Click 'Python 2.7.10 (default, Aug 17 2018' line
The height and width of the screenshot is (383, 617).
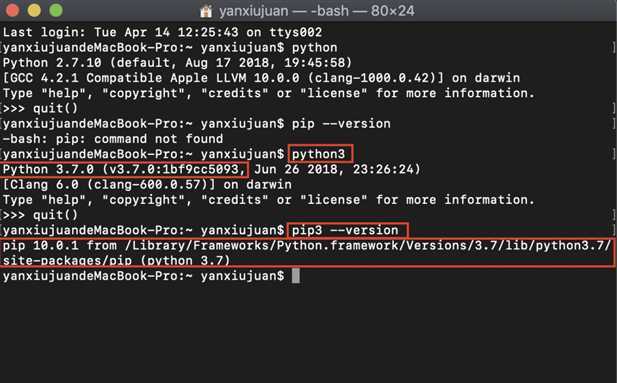177,63
